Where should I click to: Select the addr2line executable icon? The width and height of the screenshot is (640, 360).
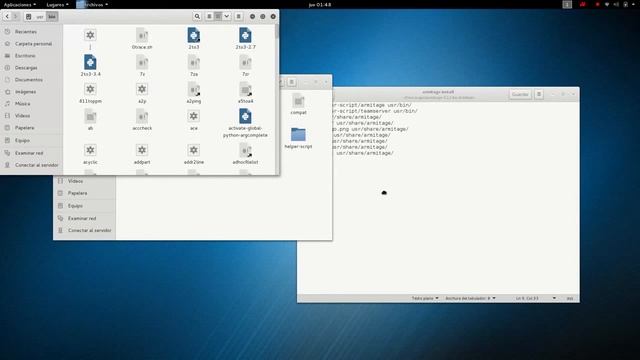(193, 150)
